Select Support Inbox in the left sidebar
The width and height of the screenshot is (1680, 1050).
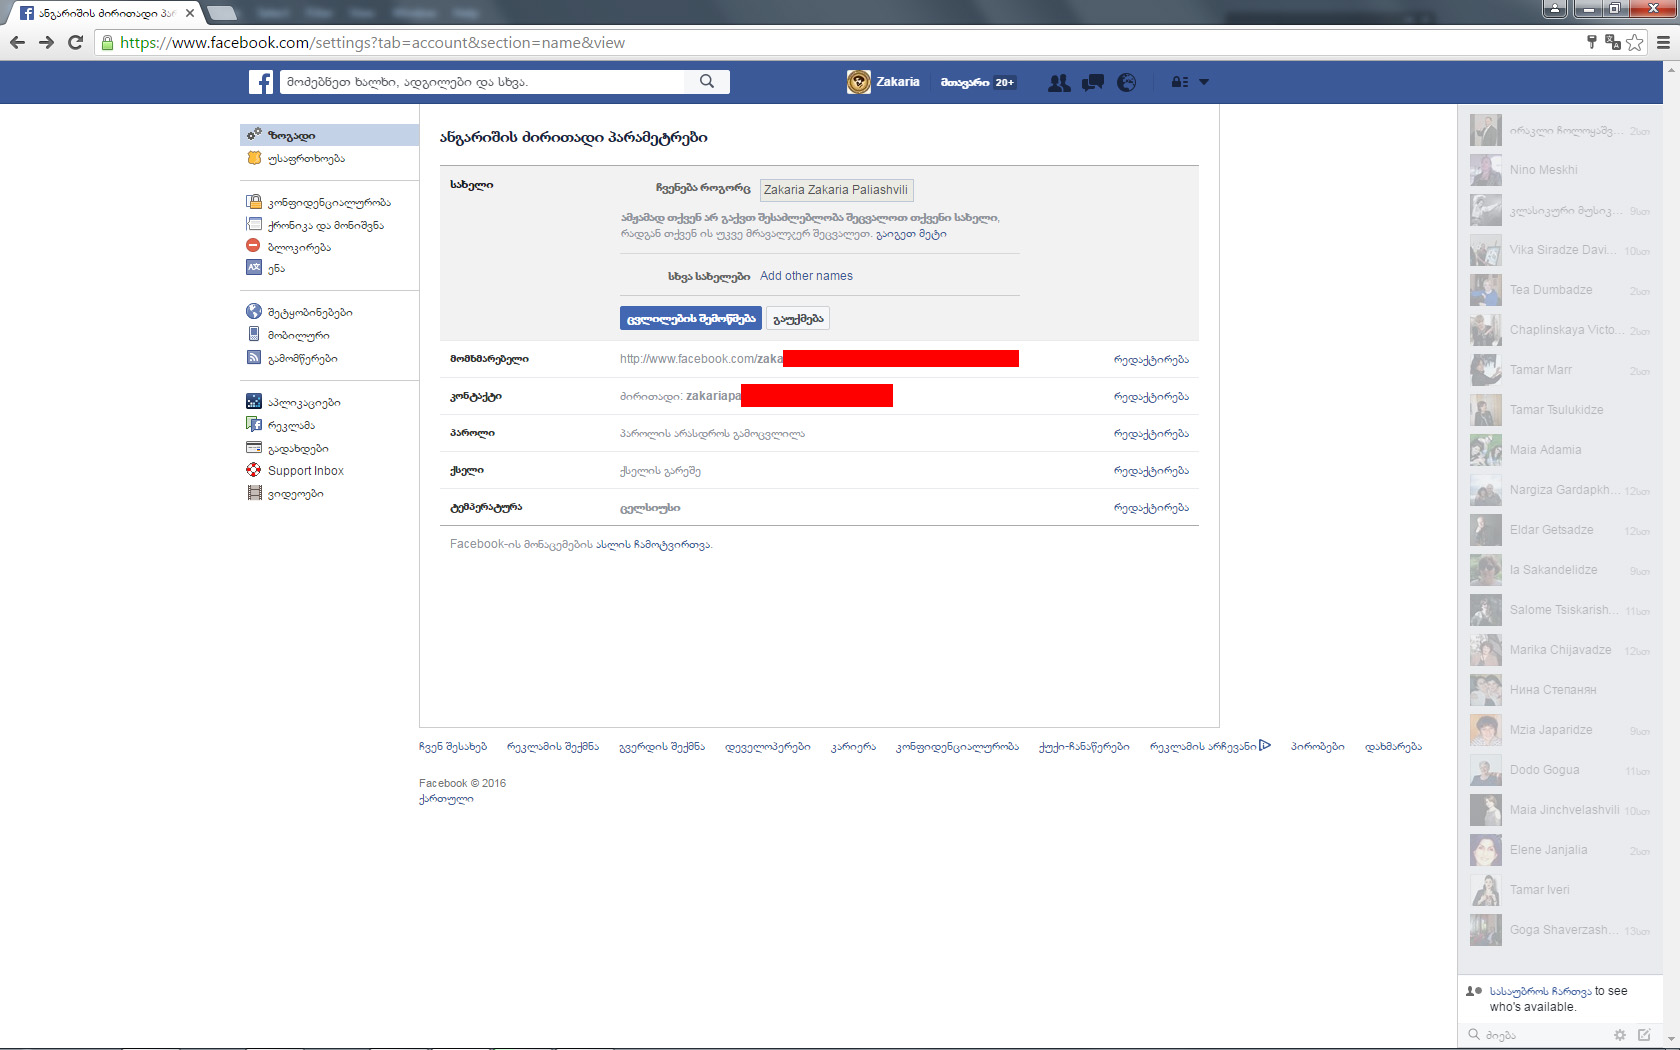pos(305,471)
